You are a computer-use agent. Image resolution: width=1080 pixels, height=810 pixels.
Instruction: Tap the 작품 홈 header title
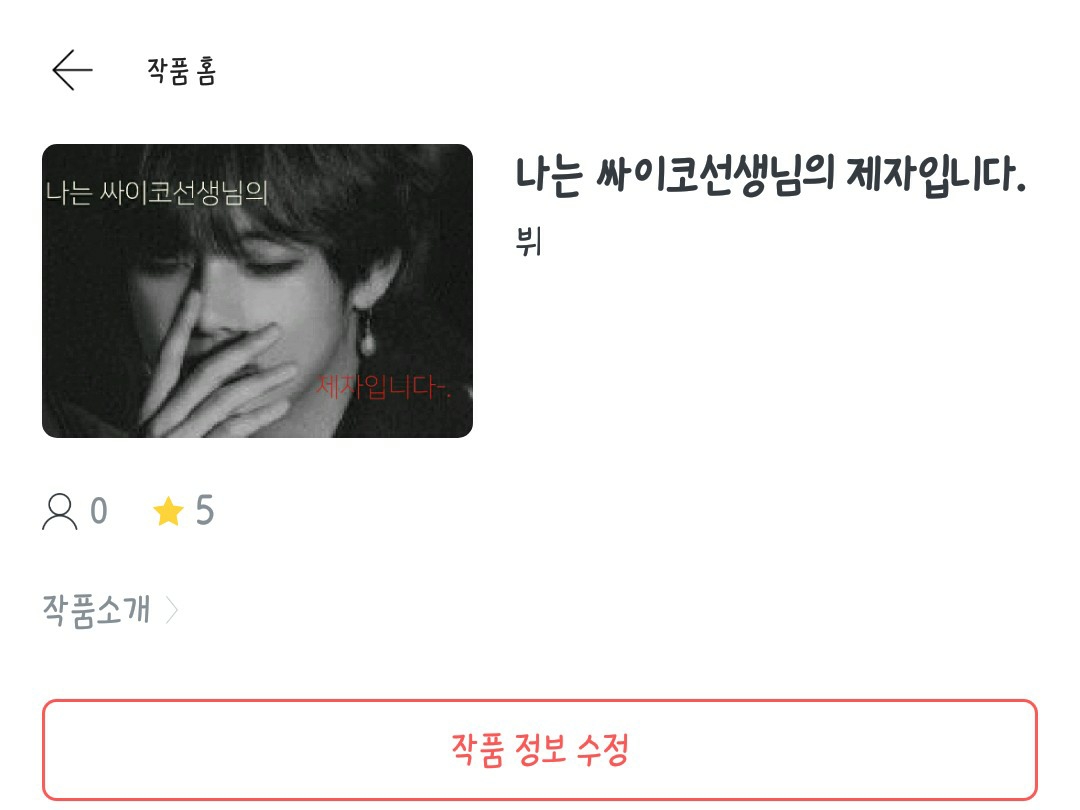182,71
